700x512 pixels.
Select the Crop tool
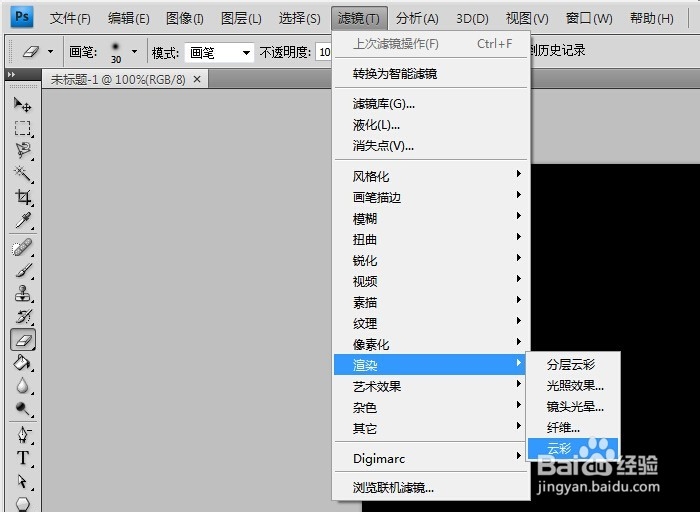[x=22, y=196]
